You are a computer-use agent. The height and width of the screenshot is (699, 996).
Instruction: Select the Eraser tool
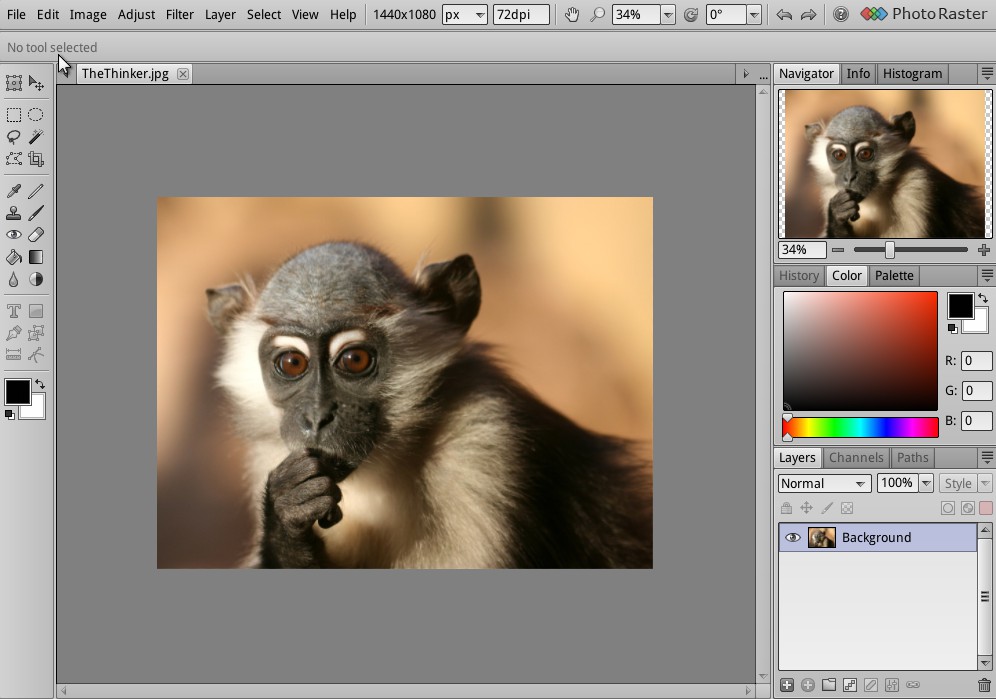pos(36,235)
